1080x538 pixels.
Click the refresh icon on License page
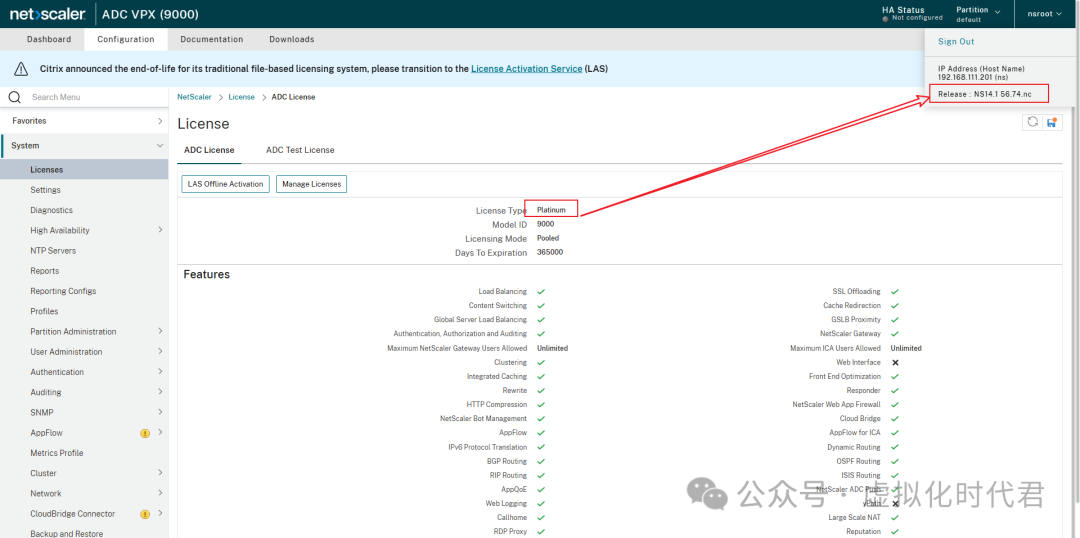1032,122
